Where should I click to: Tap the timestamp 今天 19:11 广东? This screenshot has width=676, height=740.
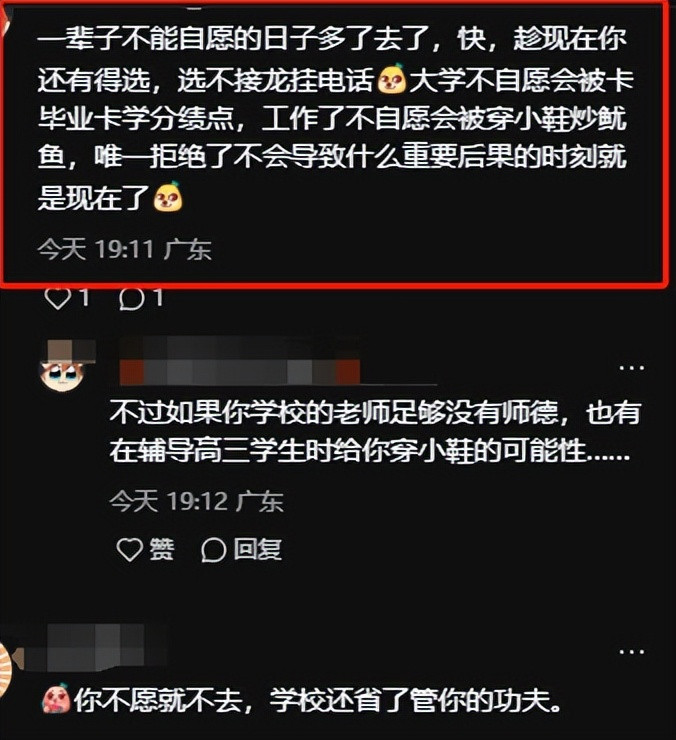[x=124, y=249]
